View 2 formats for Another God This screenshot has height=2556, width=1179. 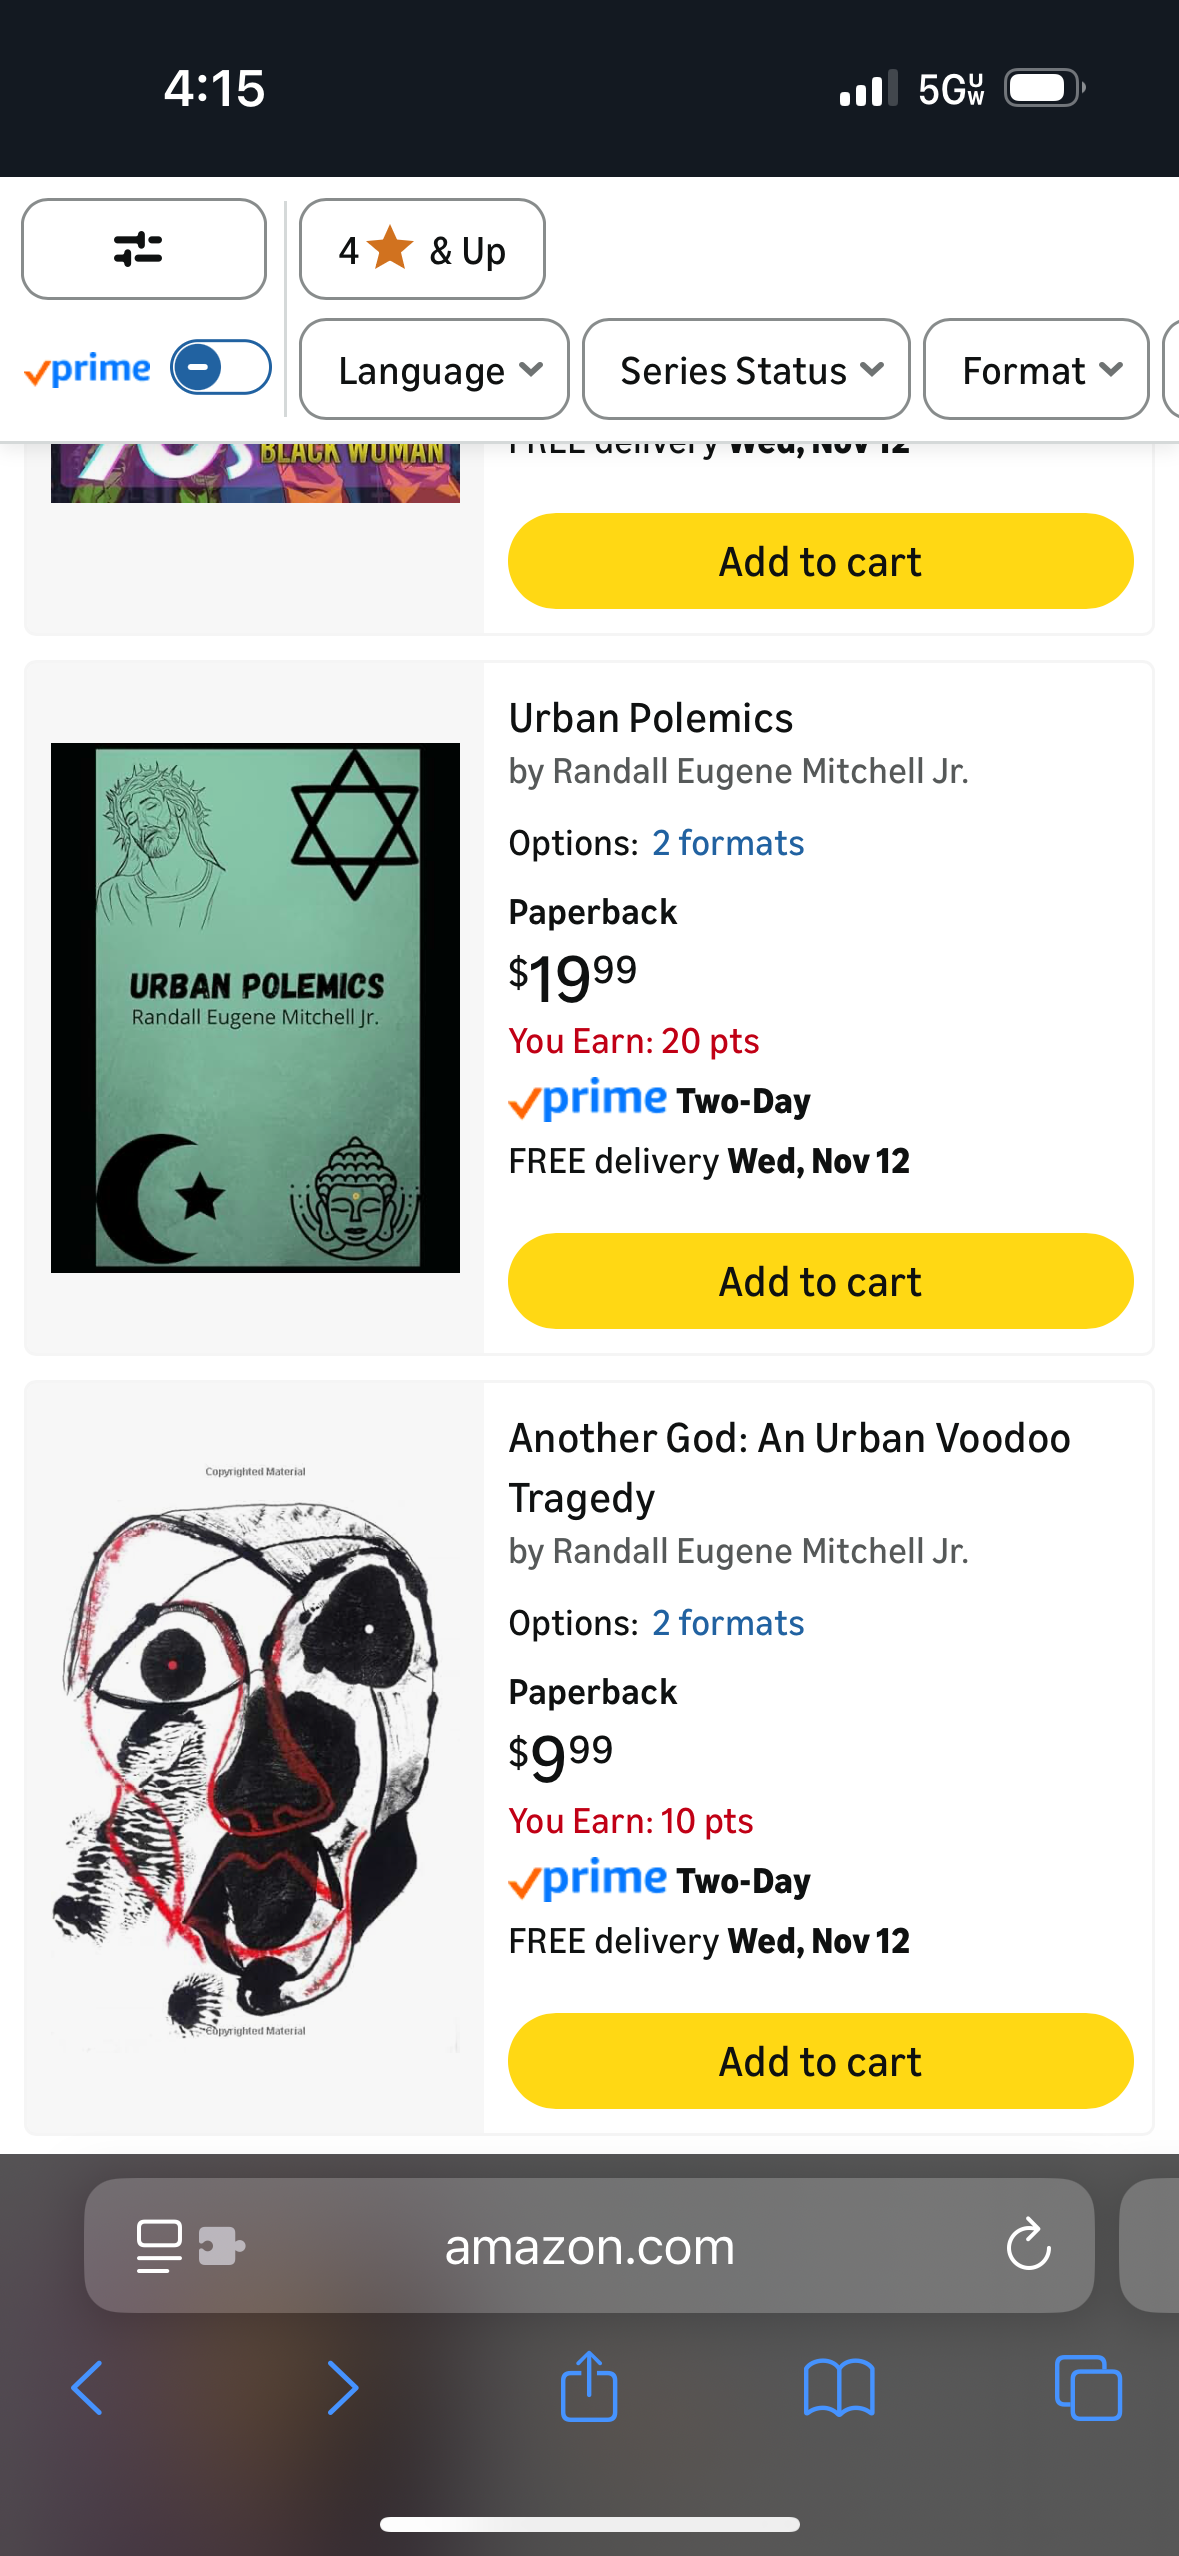pos(728,1623)
